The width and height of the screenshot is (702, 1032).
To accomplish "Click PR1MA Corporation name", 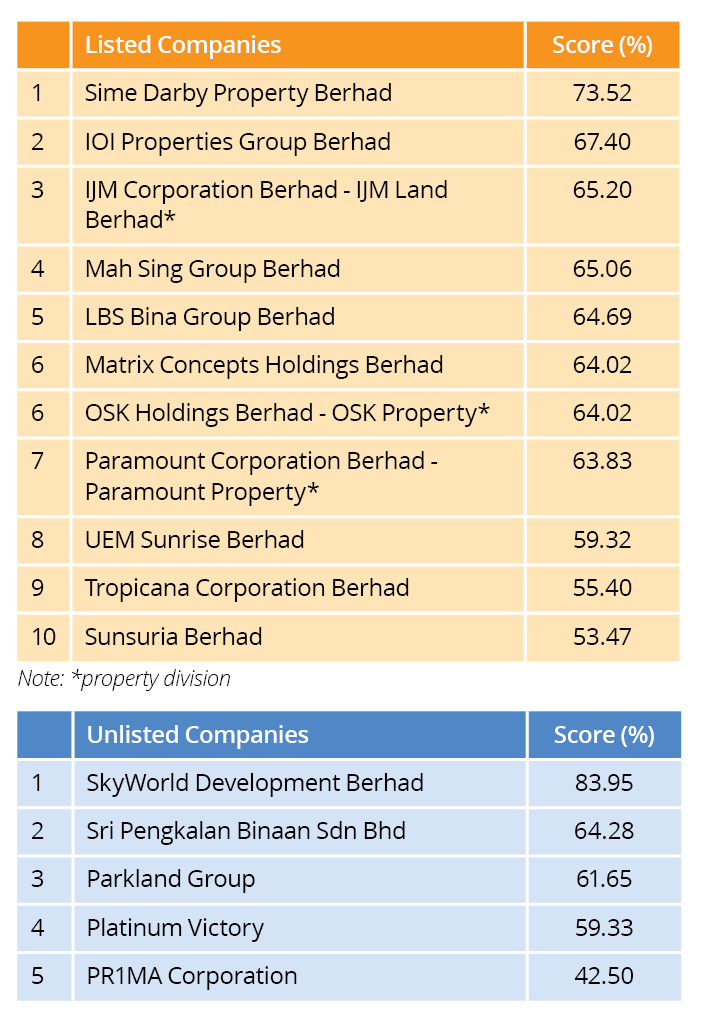I will coord(192,976).
